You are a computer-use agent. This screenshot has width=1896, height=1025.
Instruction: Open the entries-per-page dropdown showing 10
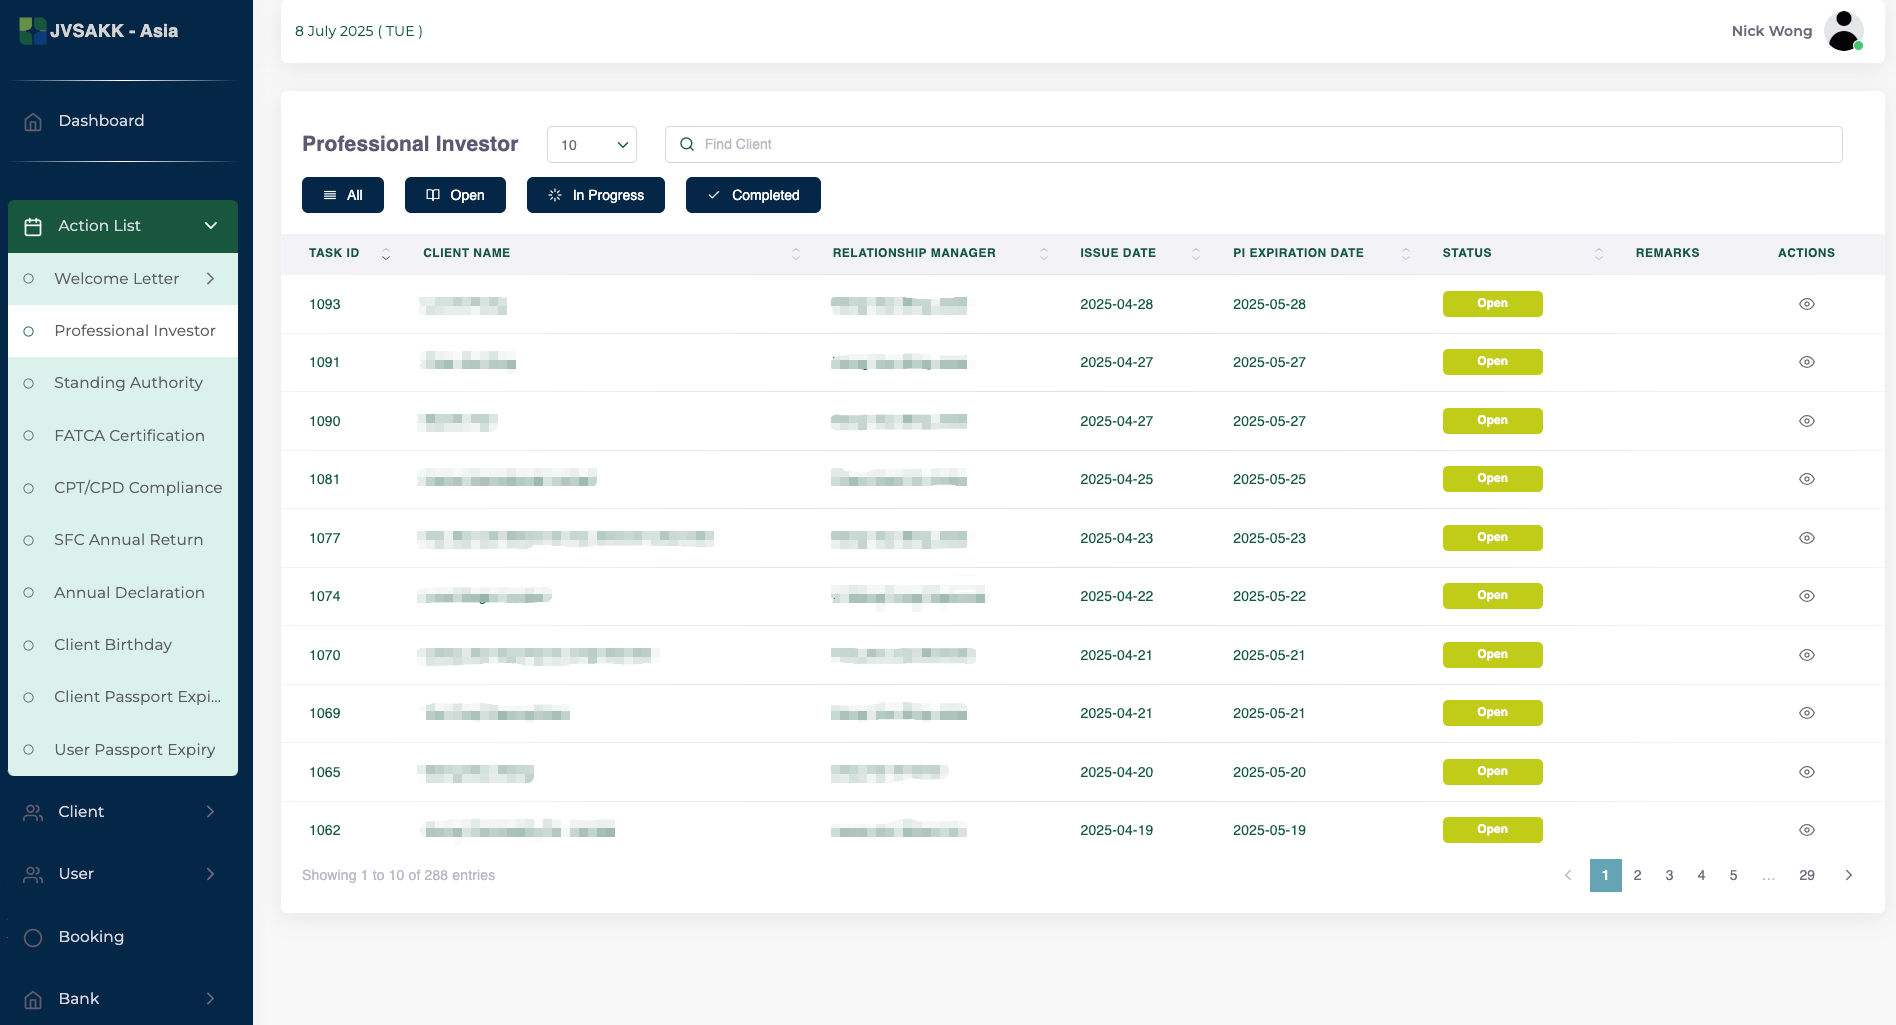tap(592, 145)
